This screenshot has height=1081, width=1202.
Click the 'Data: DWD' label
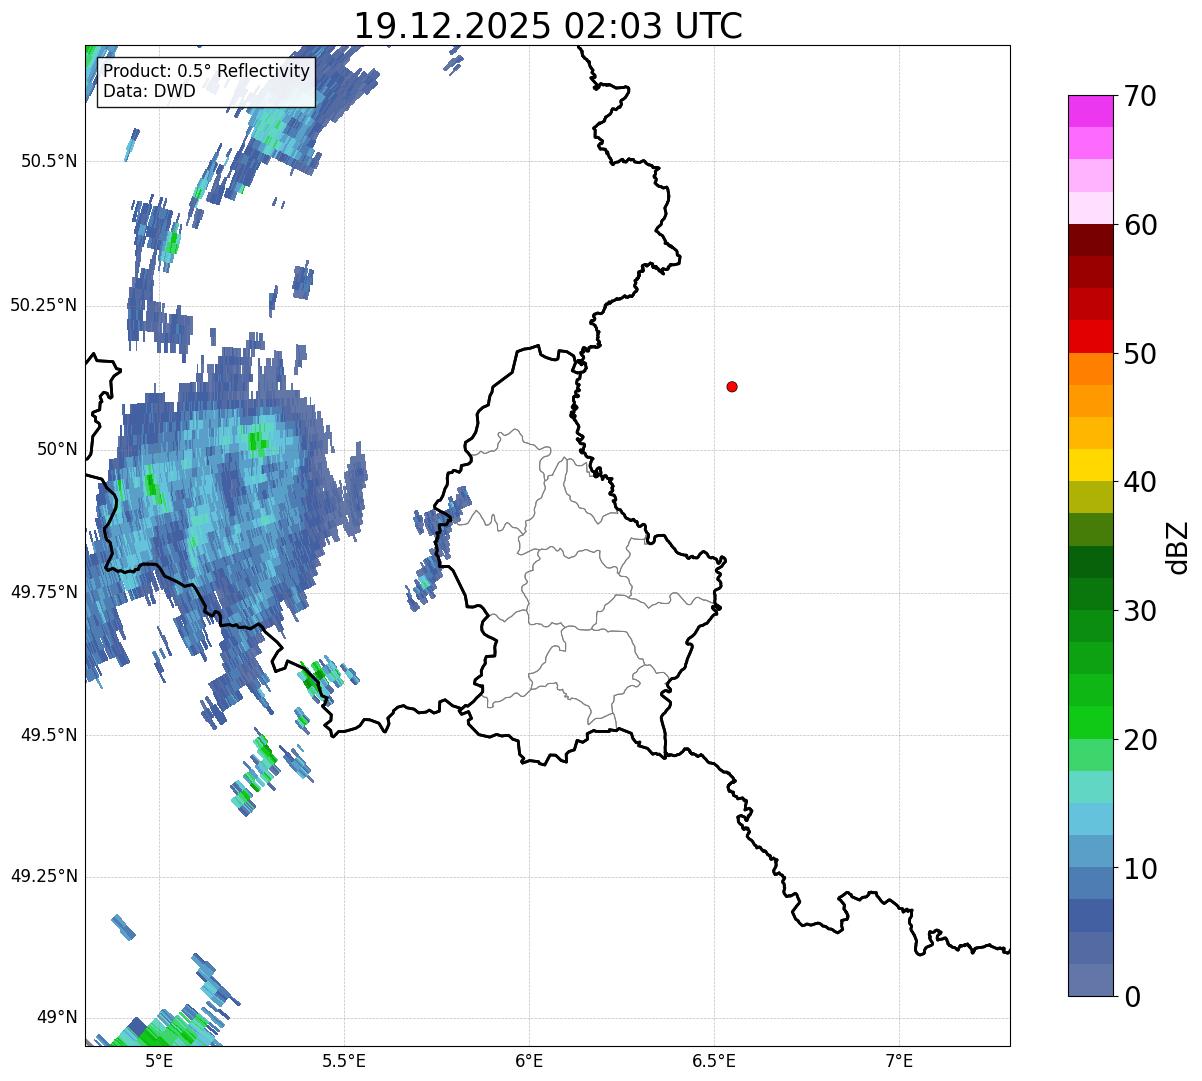[149, 92]
